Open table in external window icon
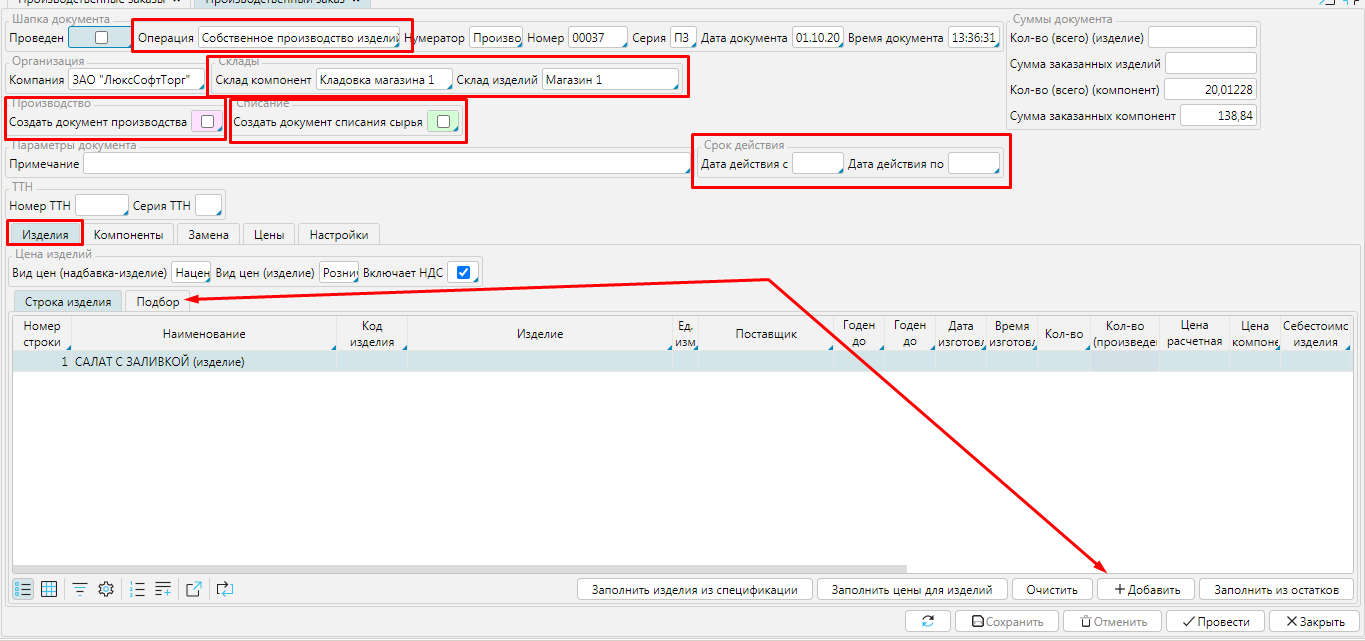The width and height of the screenshot is (1365, 641). coord(195,589)
